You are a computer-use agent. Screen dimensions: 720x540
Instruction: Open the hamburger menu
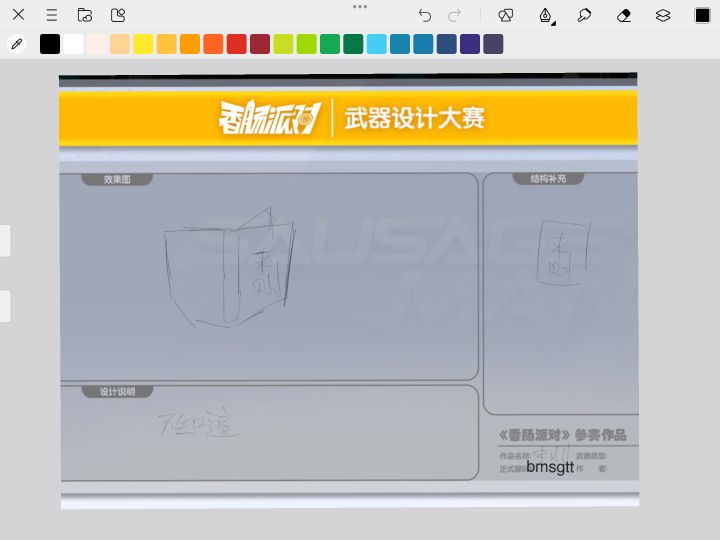52,15
